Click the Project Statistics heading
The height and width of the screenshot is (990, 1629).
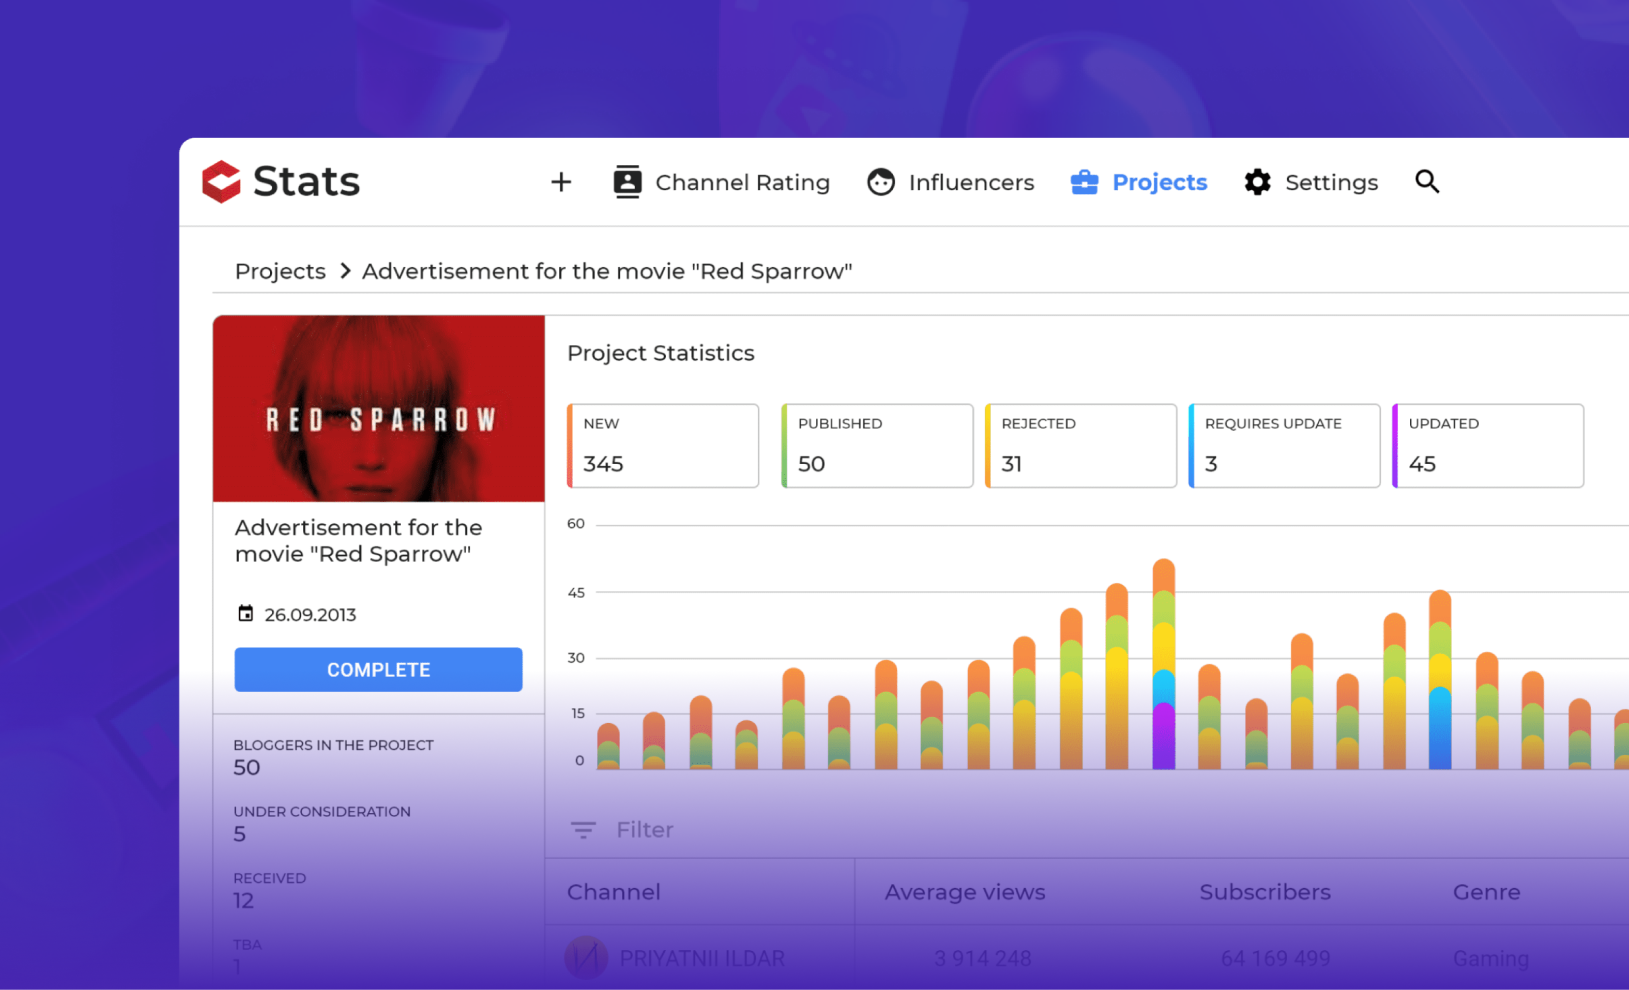(x=661, y=353)
